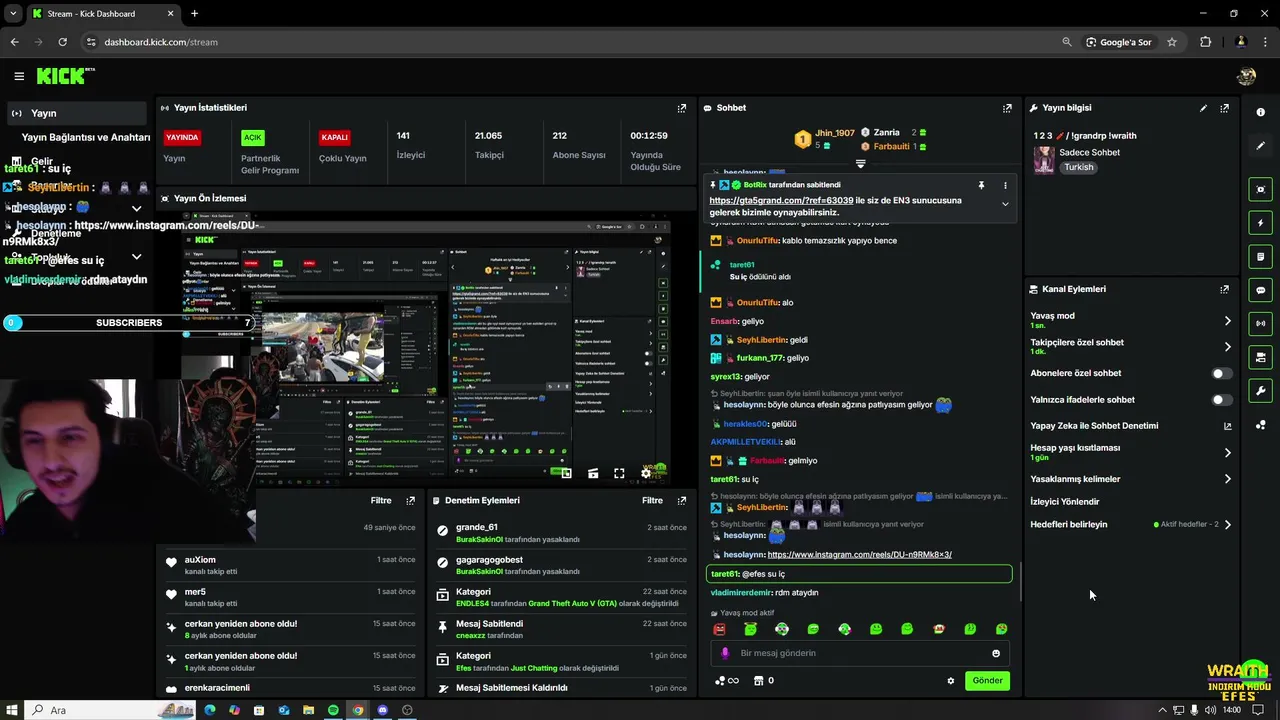Open the emoji picker in the message box
The height and width of the screenshot is (720, 1280).
996,653
